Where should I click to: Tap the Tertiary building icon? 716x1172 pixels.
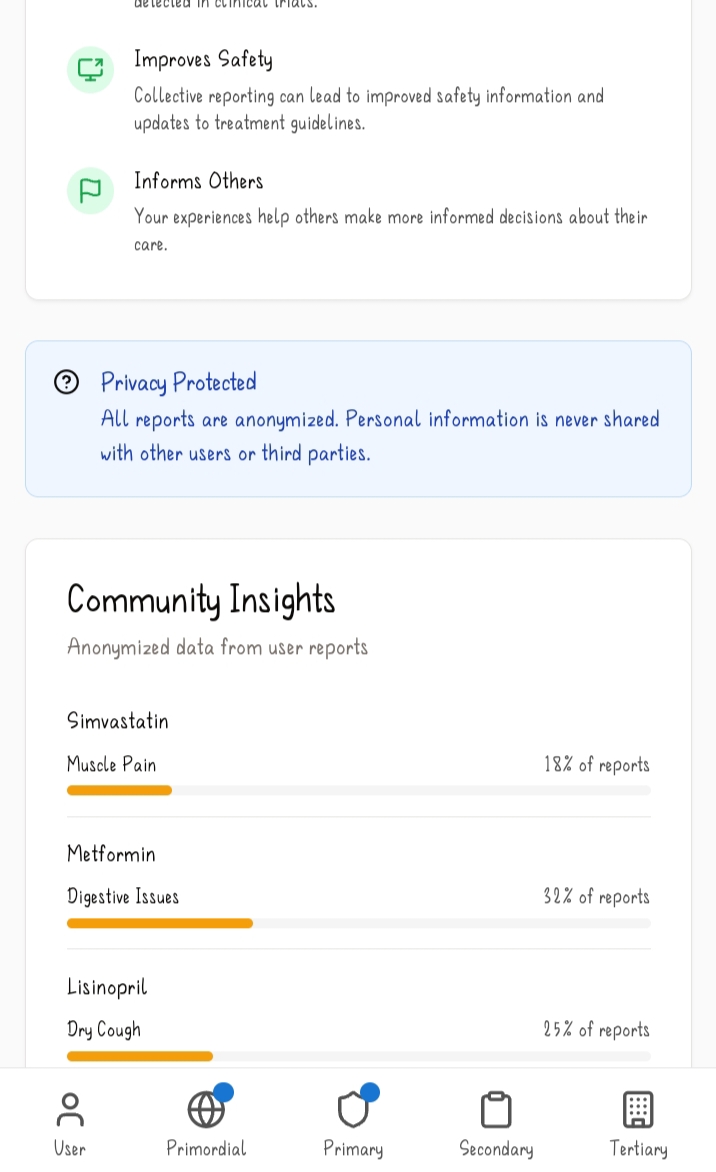[638, 1109]
